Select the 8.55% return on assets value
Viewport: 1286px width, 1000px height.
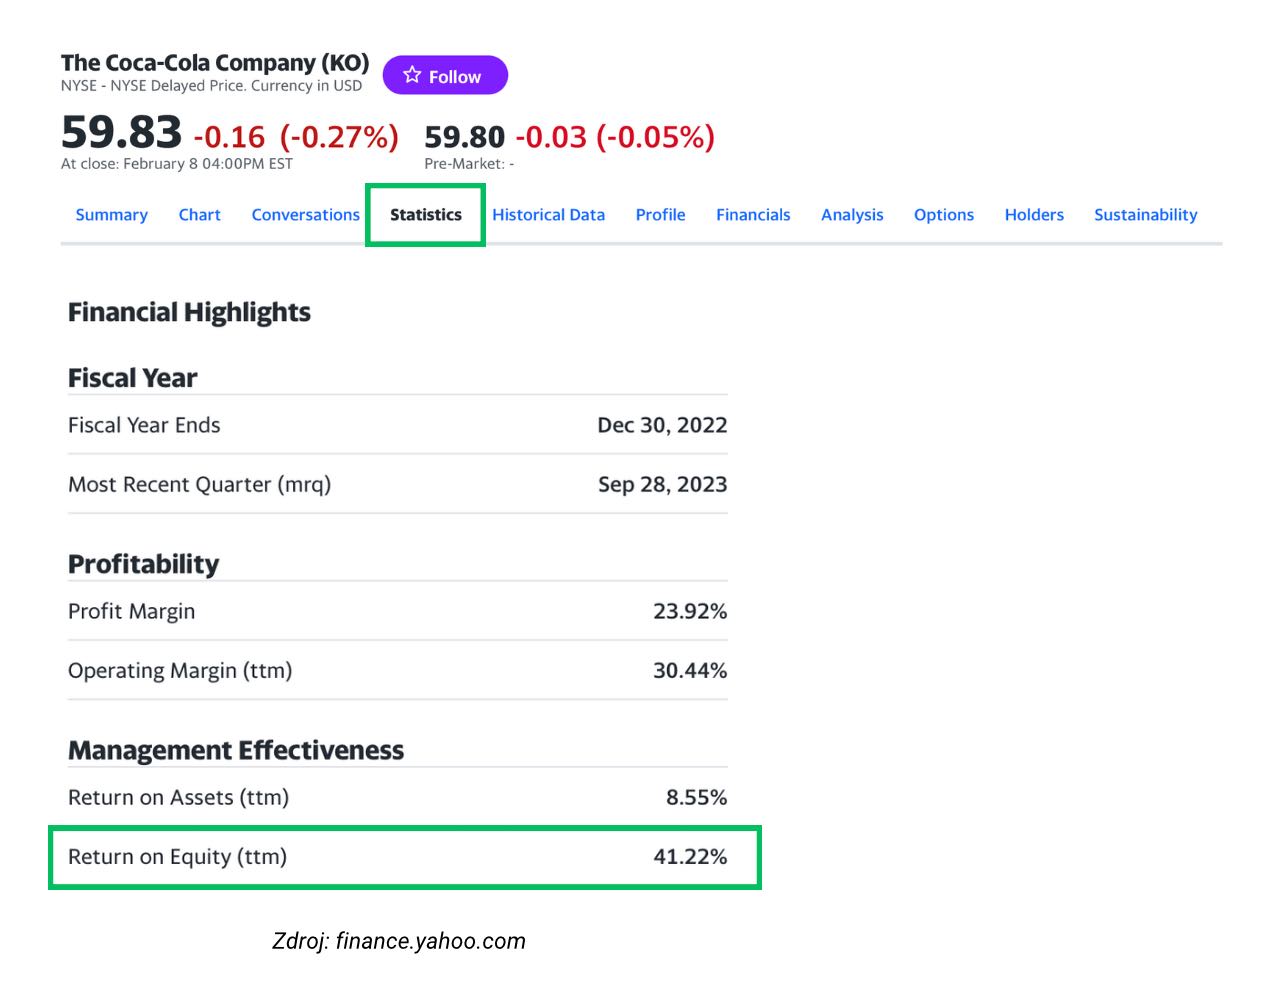click(x=697, y=797)
